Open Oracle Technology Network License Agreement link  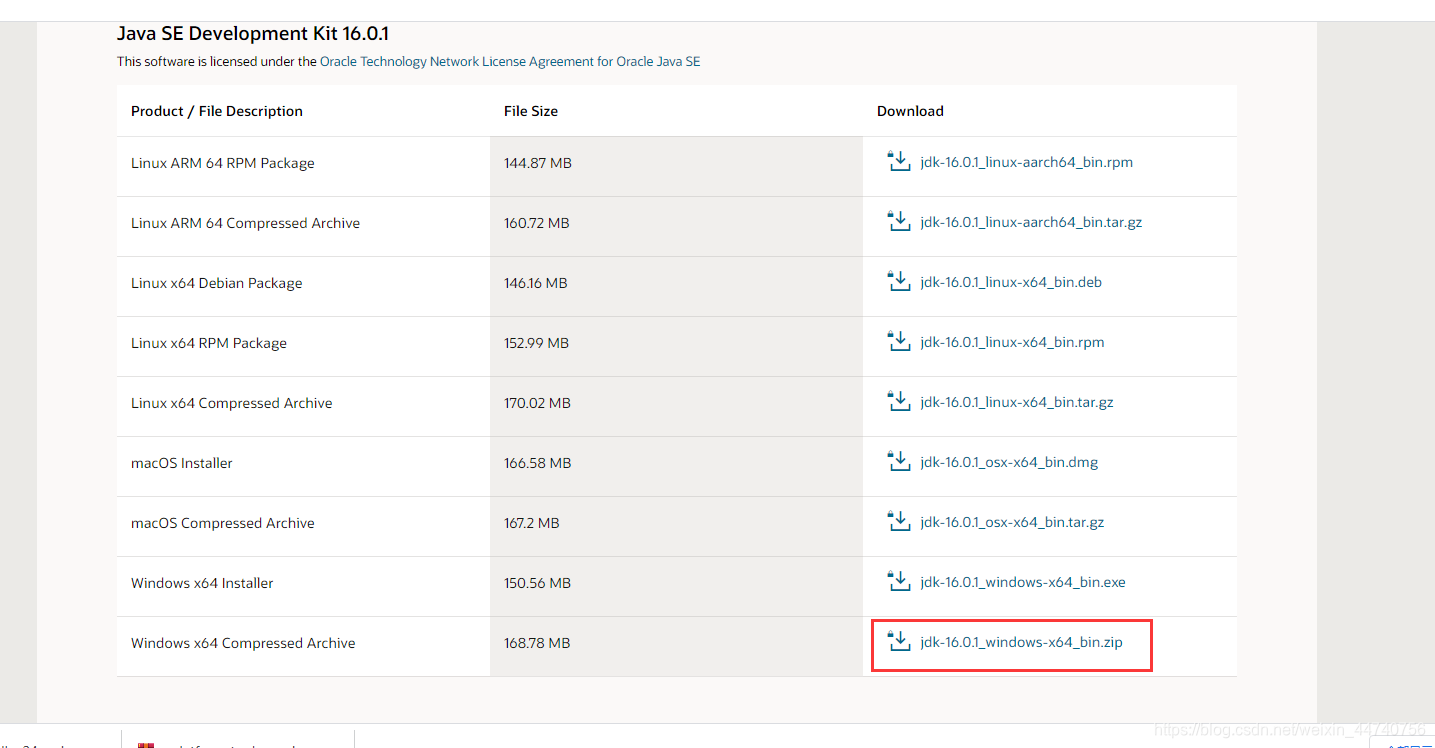click(x=510, y=61)
